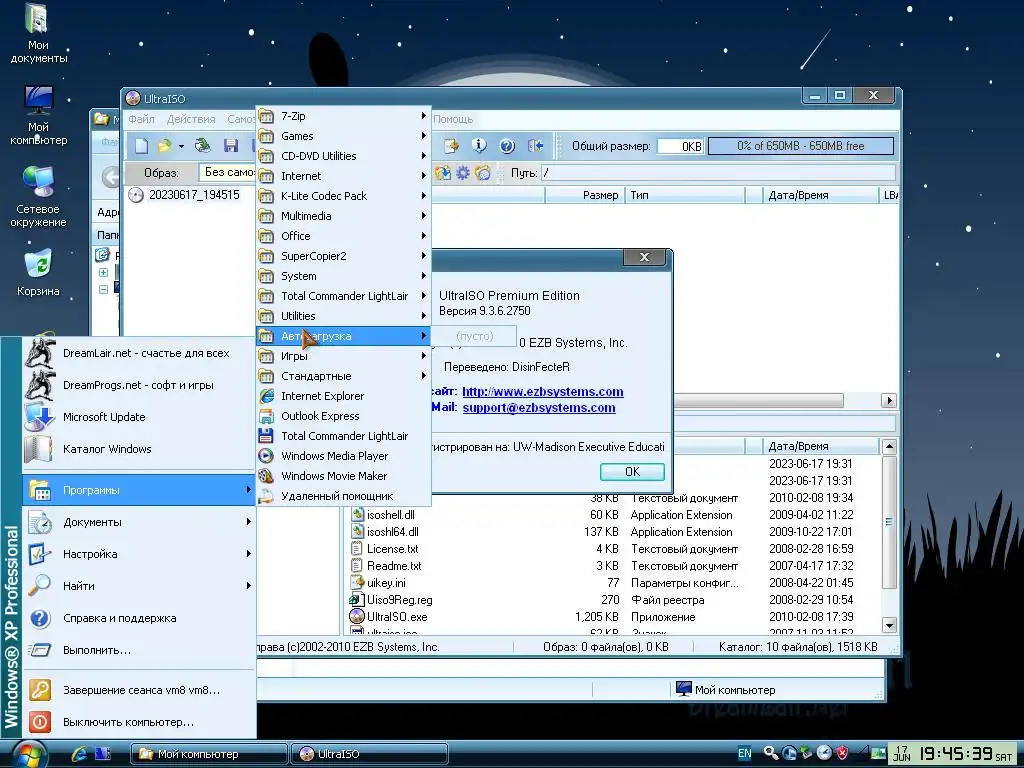Open the dropdown arrow next to Open icon

(x=181, y=146)
